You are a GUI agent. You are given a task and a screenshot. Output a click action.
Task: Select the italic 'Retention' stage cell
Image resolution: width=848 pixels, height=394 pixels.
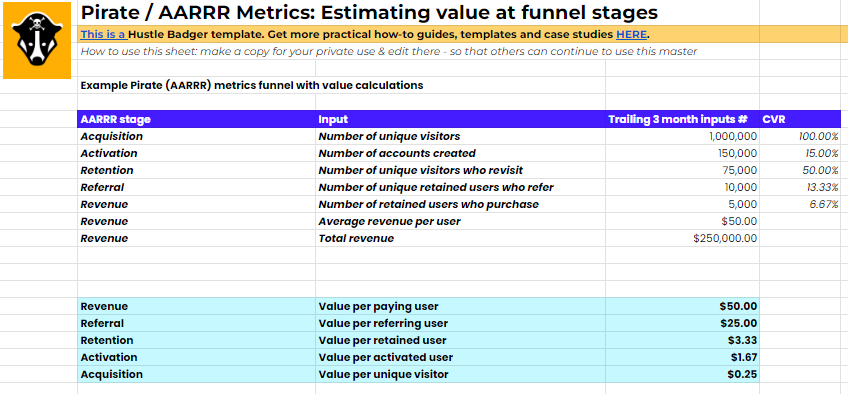click(197, 170)
